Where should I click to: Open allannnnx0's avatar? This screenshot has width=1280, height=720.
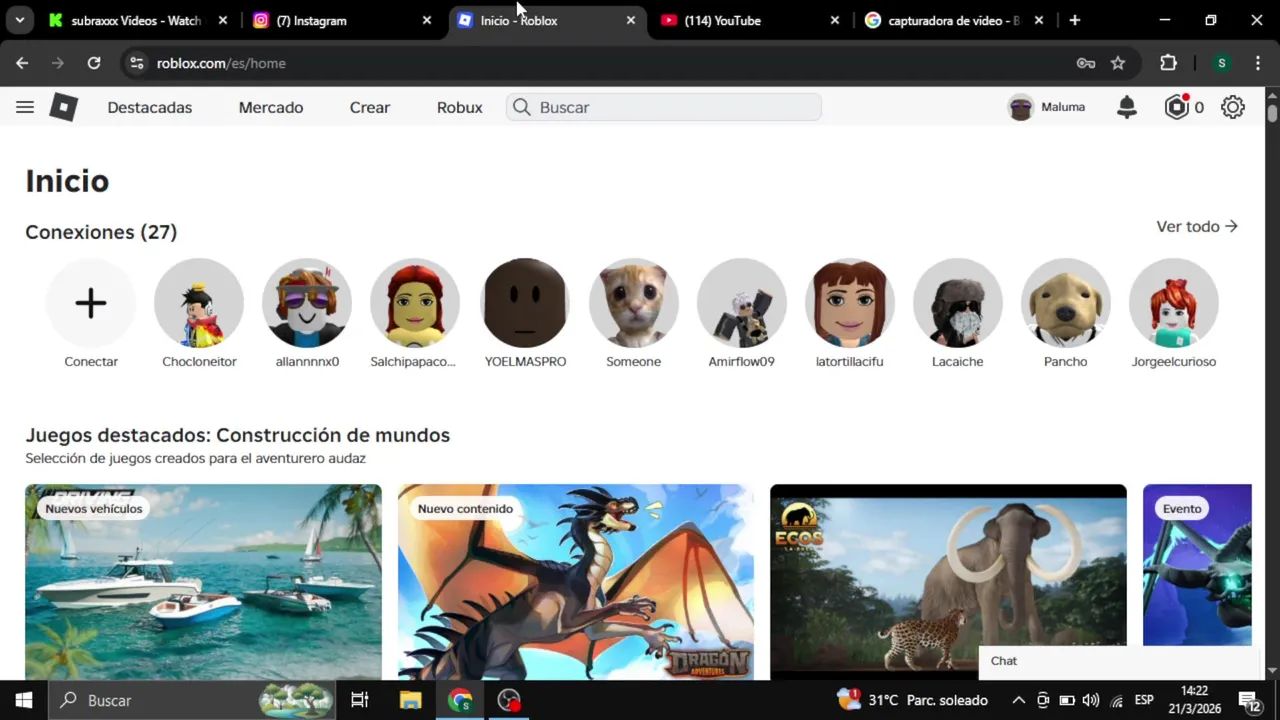click(x=307, y=303)
